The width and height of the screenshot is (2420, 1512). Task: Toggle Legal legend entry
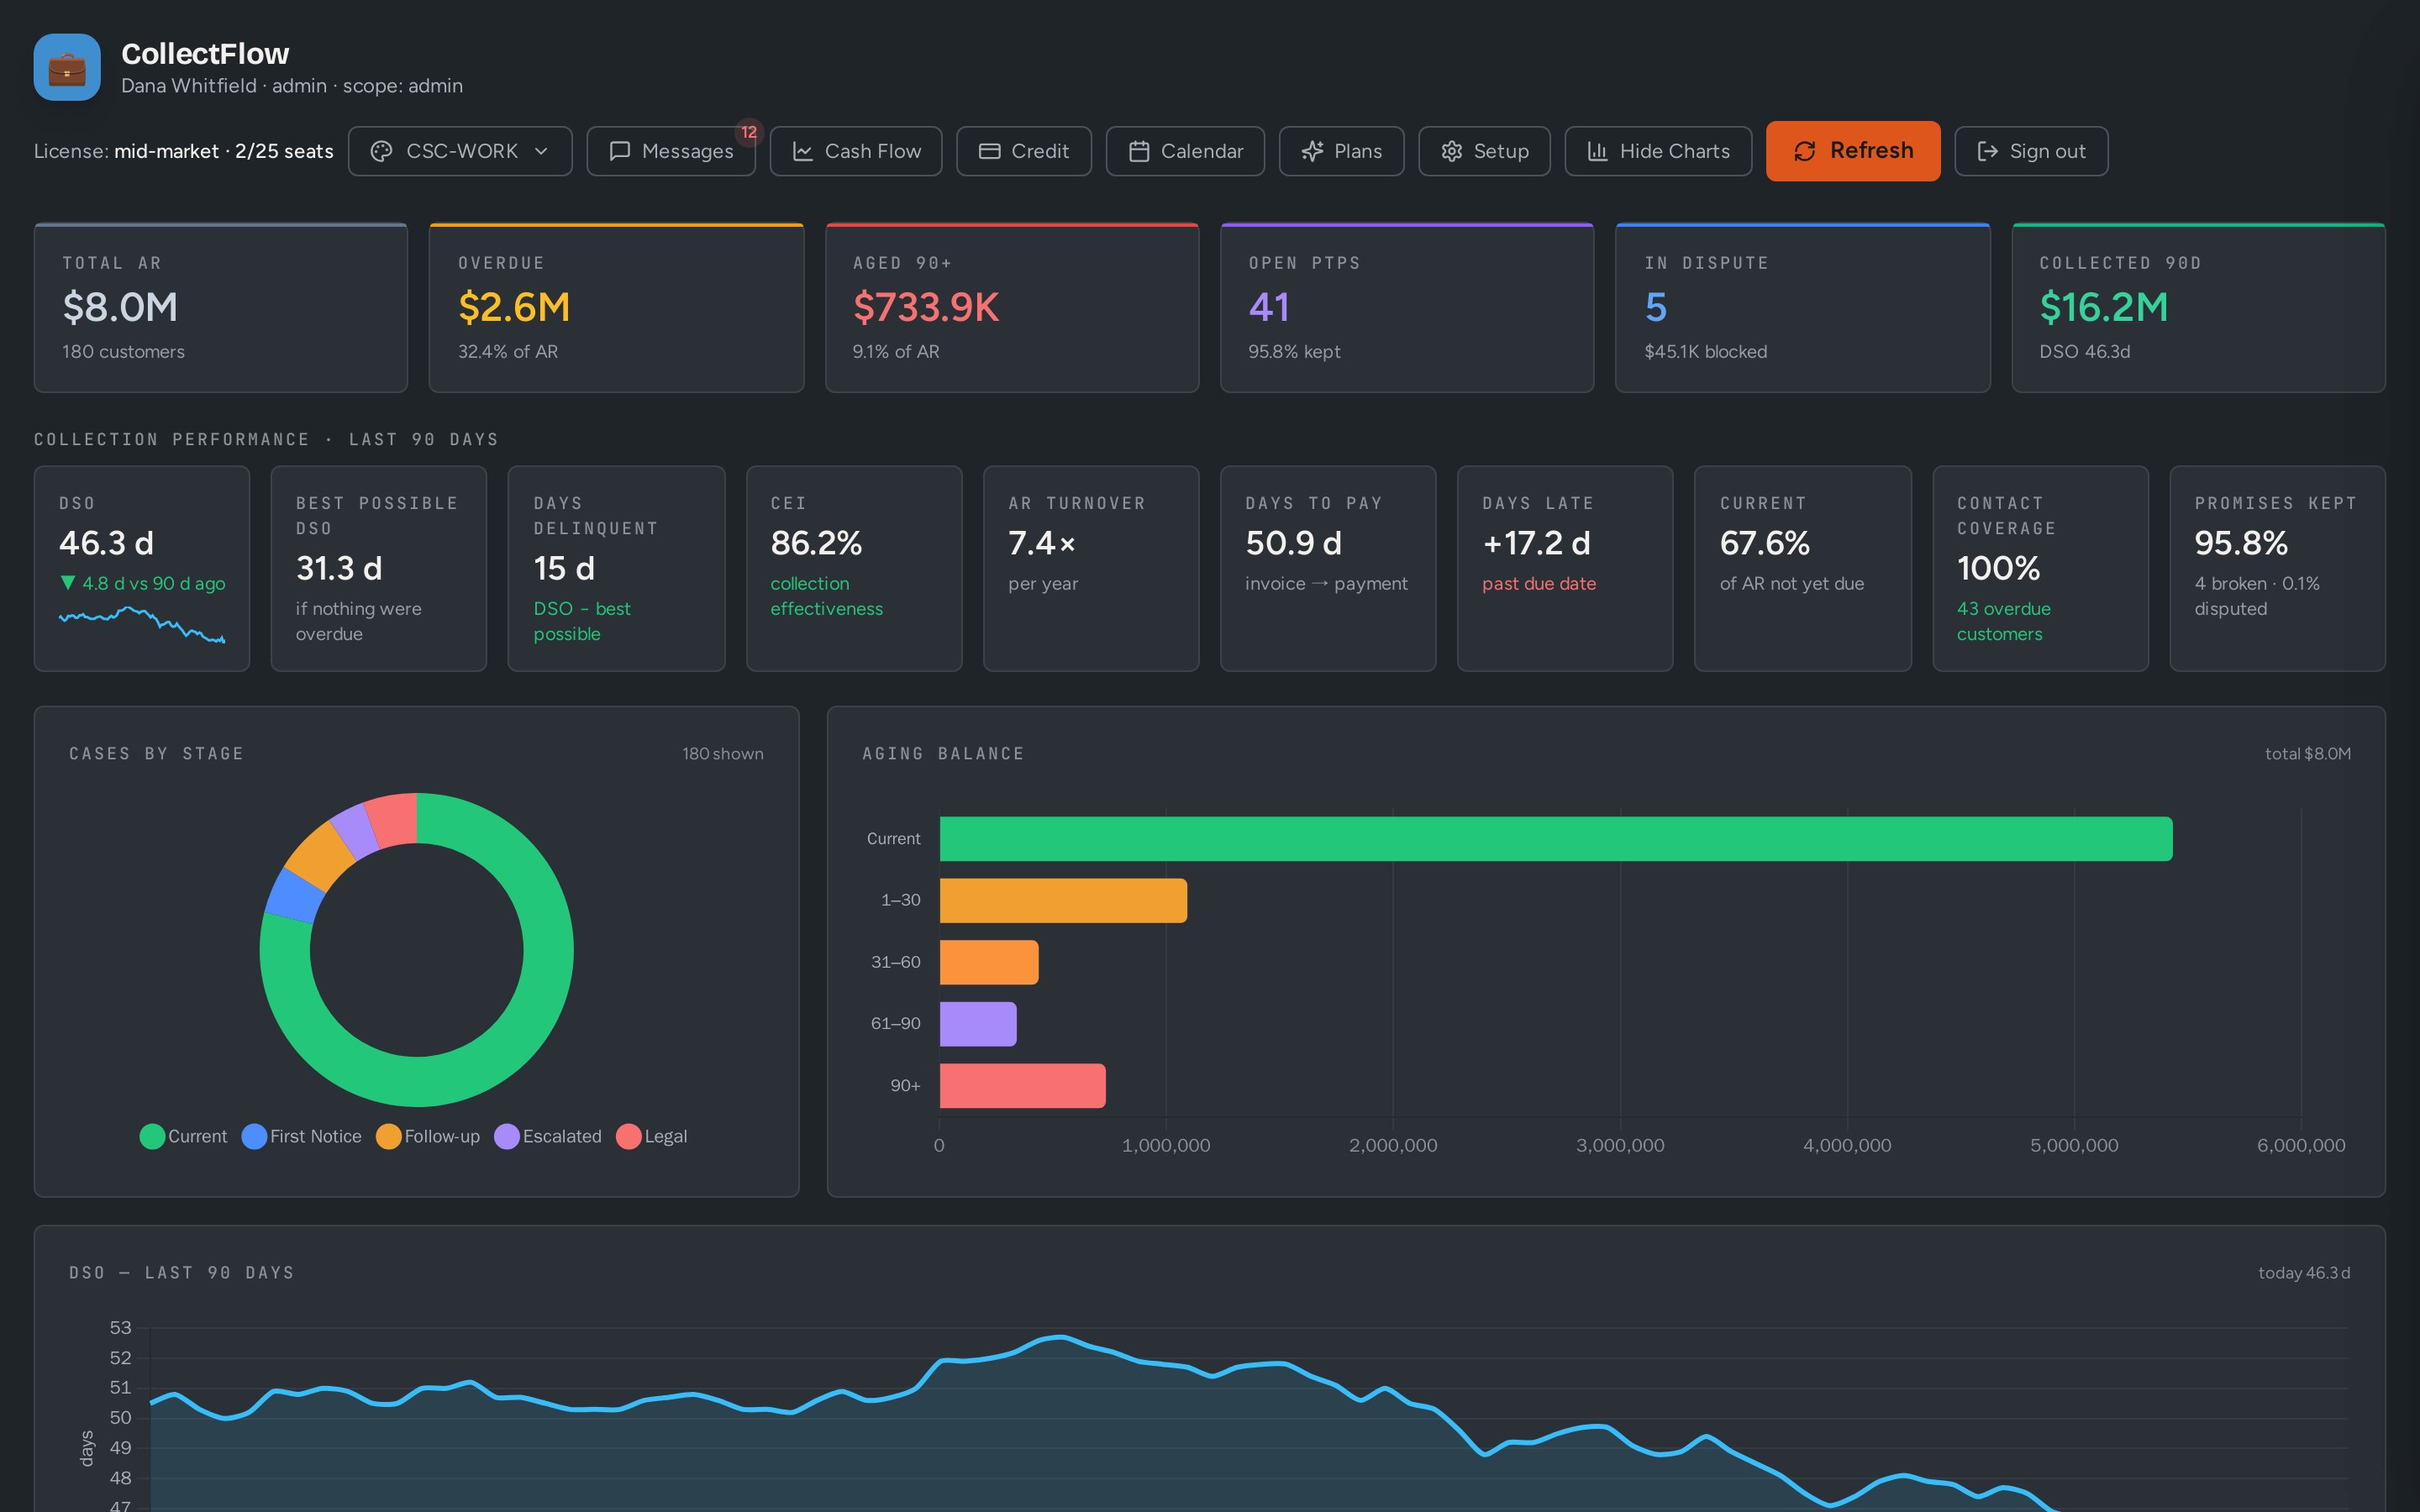click(x=652, y=1136)
